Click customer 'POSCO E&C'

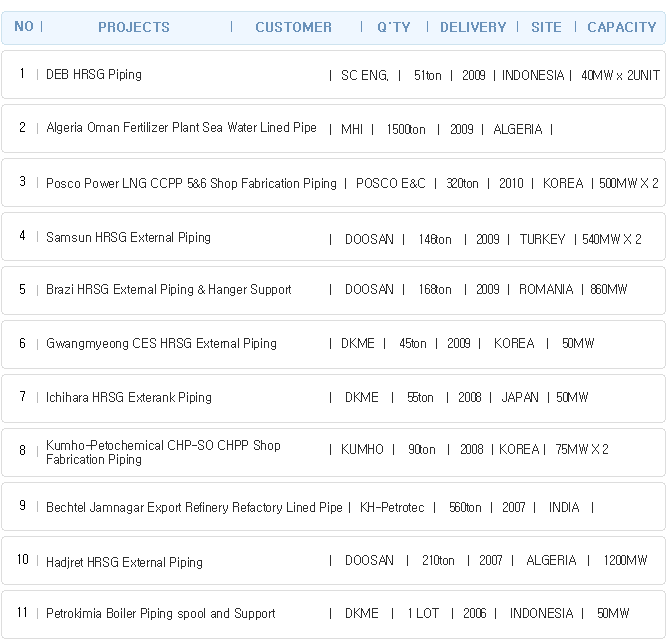391,183
